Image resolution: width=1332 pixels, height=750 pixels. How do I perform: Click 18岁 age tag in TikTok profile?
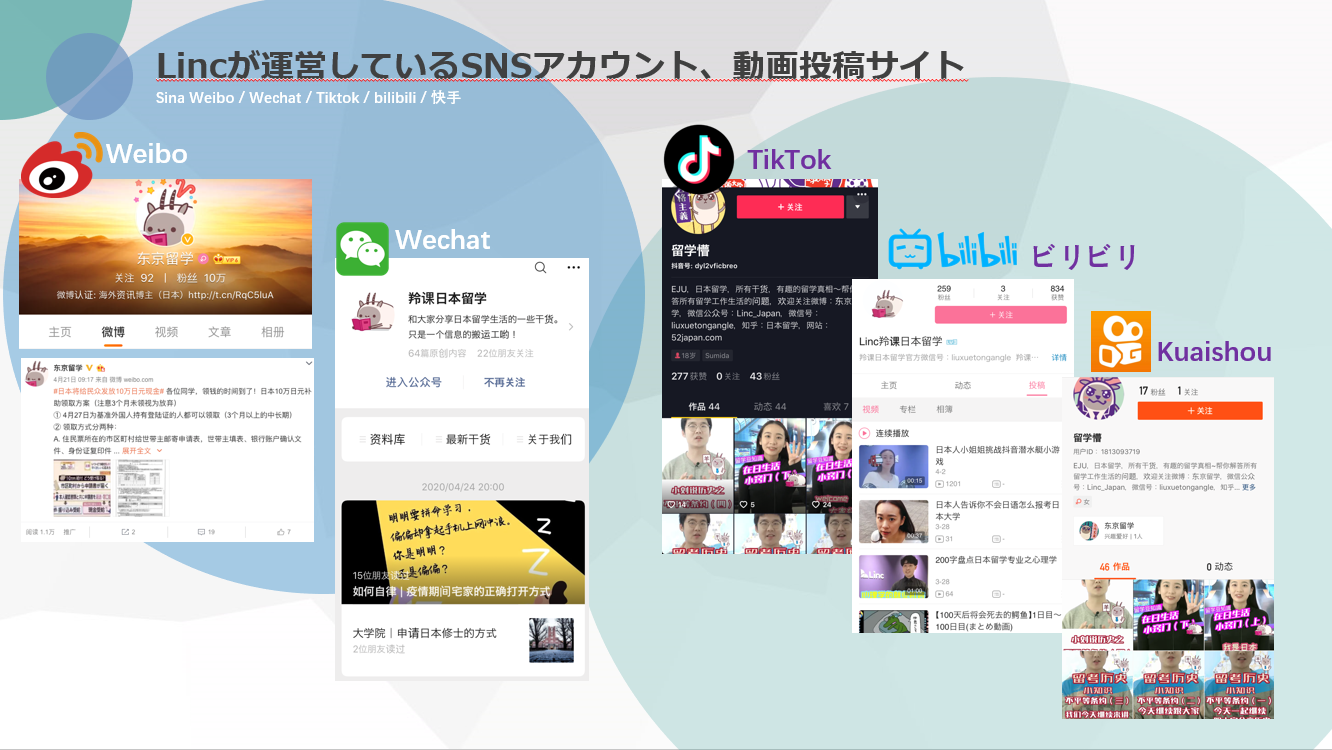(685, 356)
